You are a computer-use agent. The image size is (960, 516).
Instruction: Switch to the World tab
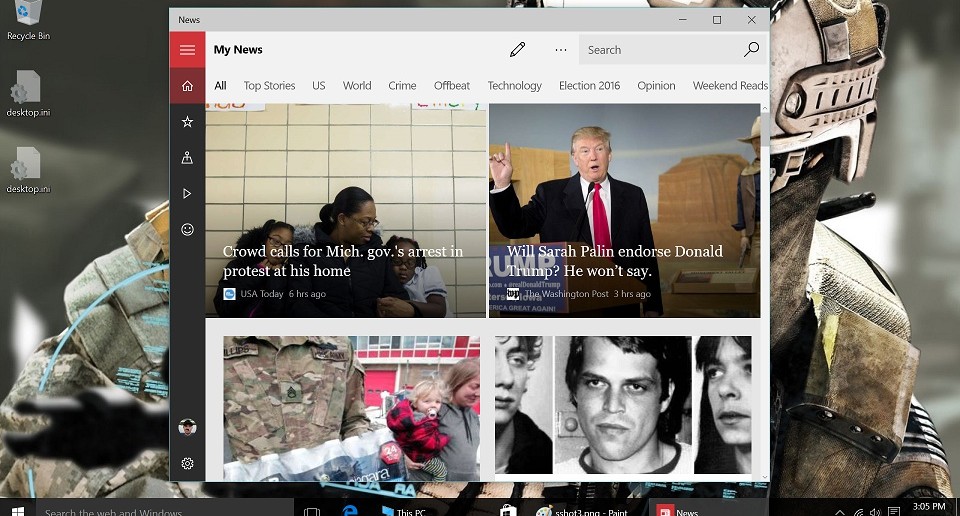pyautogui.click(x=357, y=86)
